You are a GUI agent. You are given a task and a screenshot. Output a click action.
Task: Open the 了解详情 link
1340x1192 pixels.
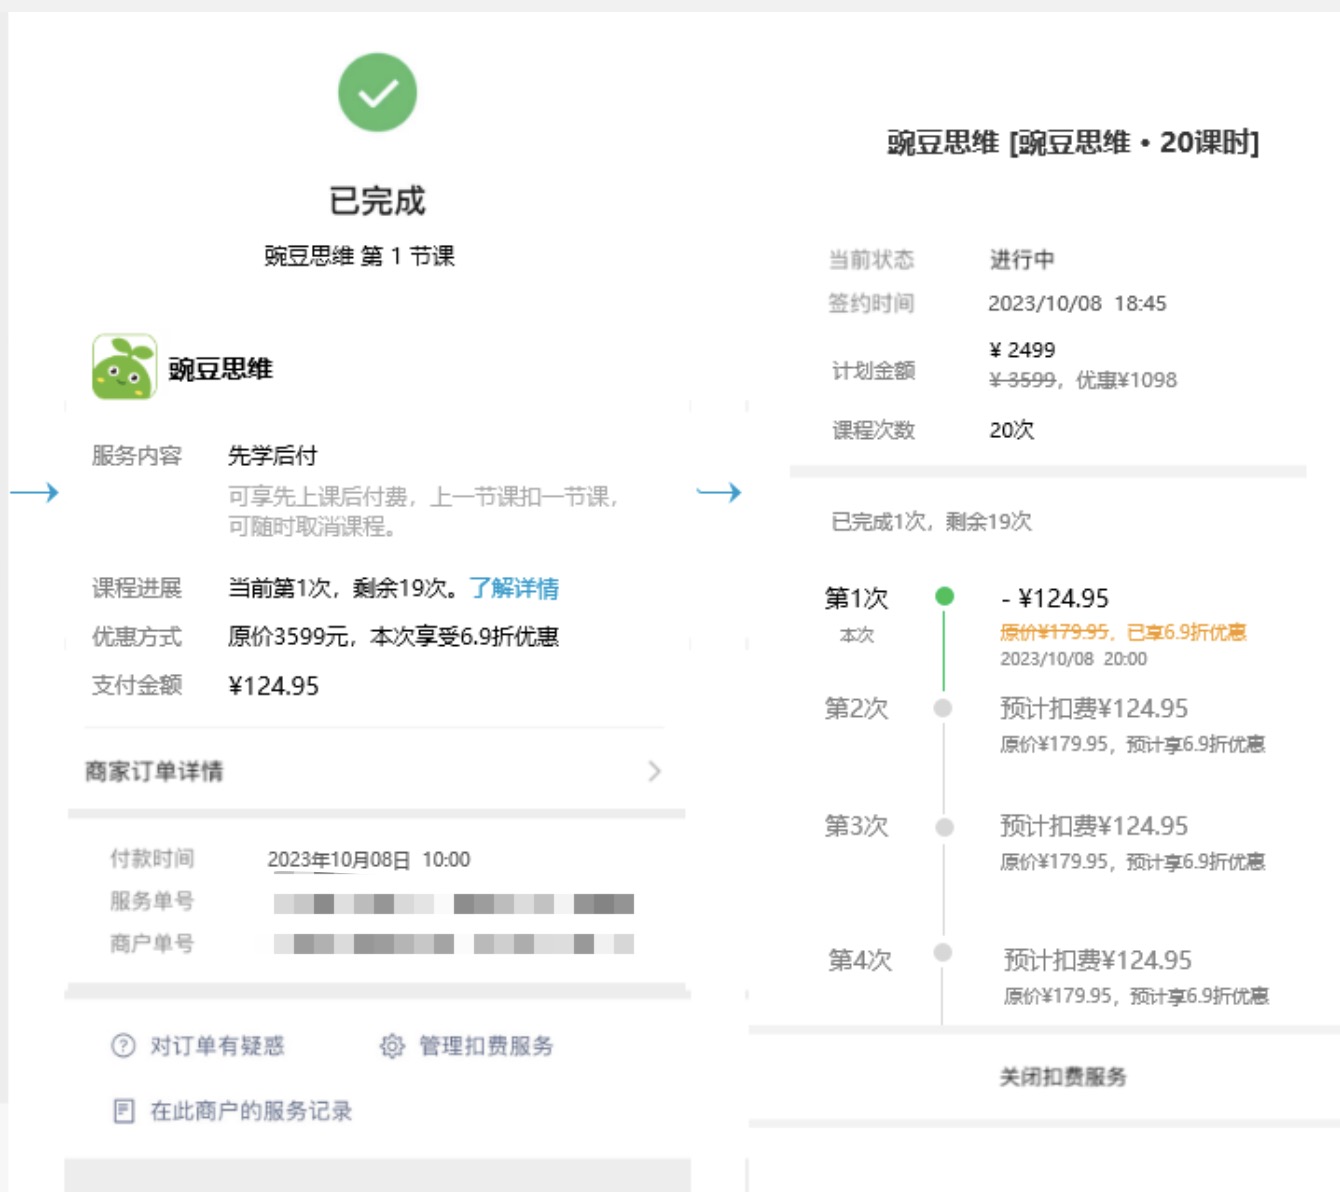tap(514, 590)
